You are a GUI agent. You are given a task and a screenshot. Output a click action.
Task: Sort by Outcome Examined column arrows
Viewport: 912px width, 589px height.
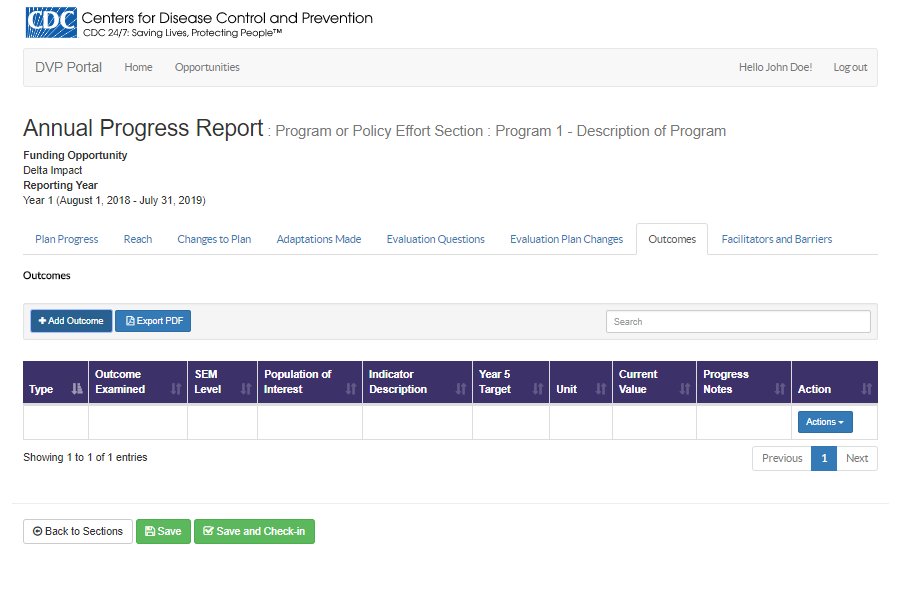176,389
